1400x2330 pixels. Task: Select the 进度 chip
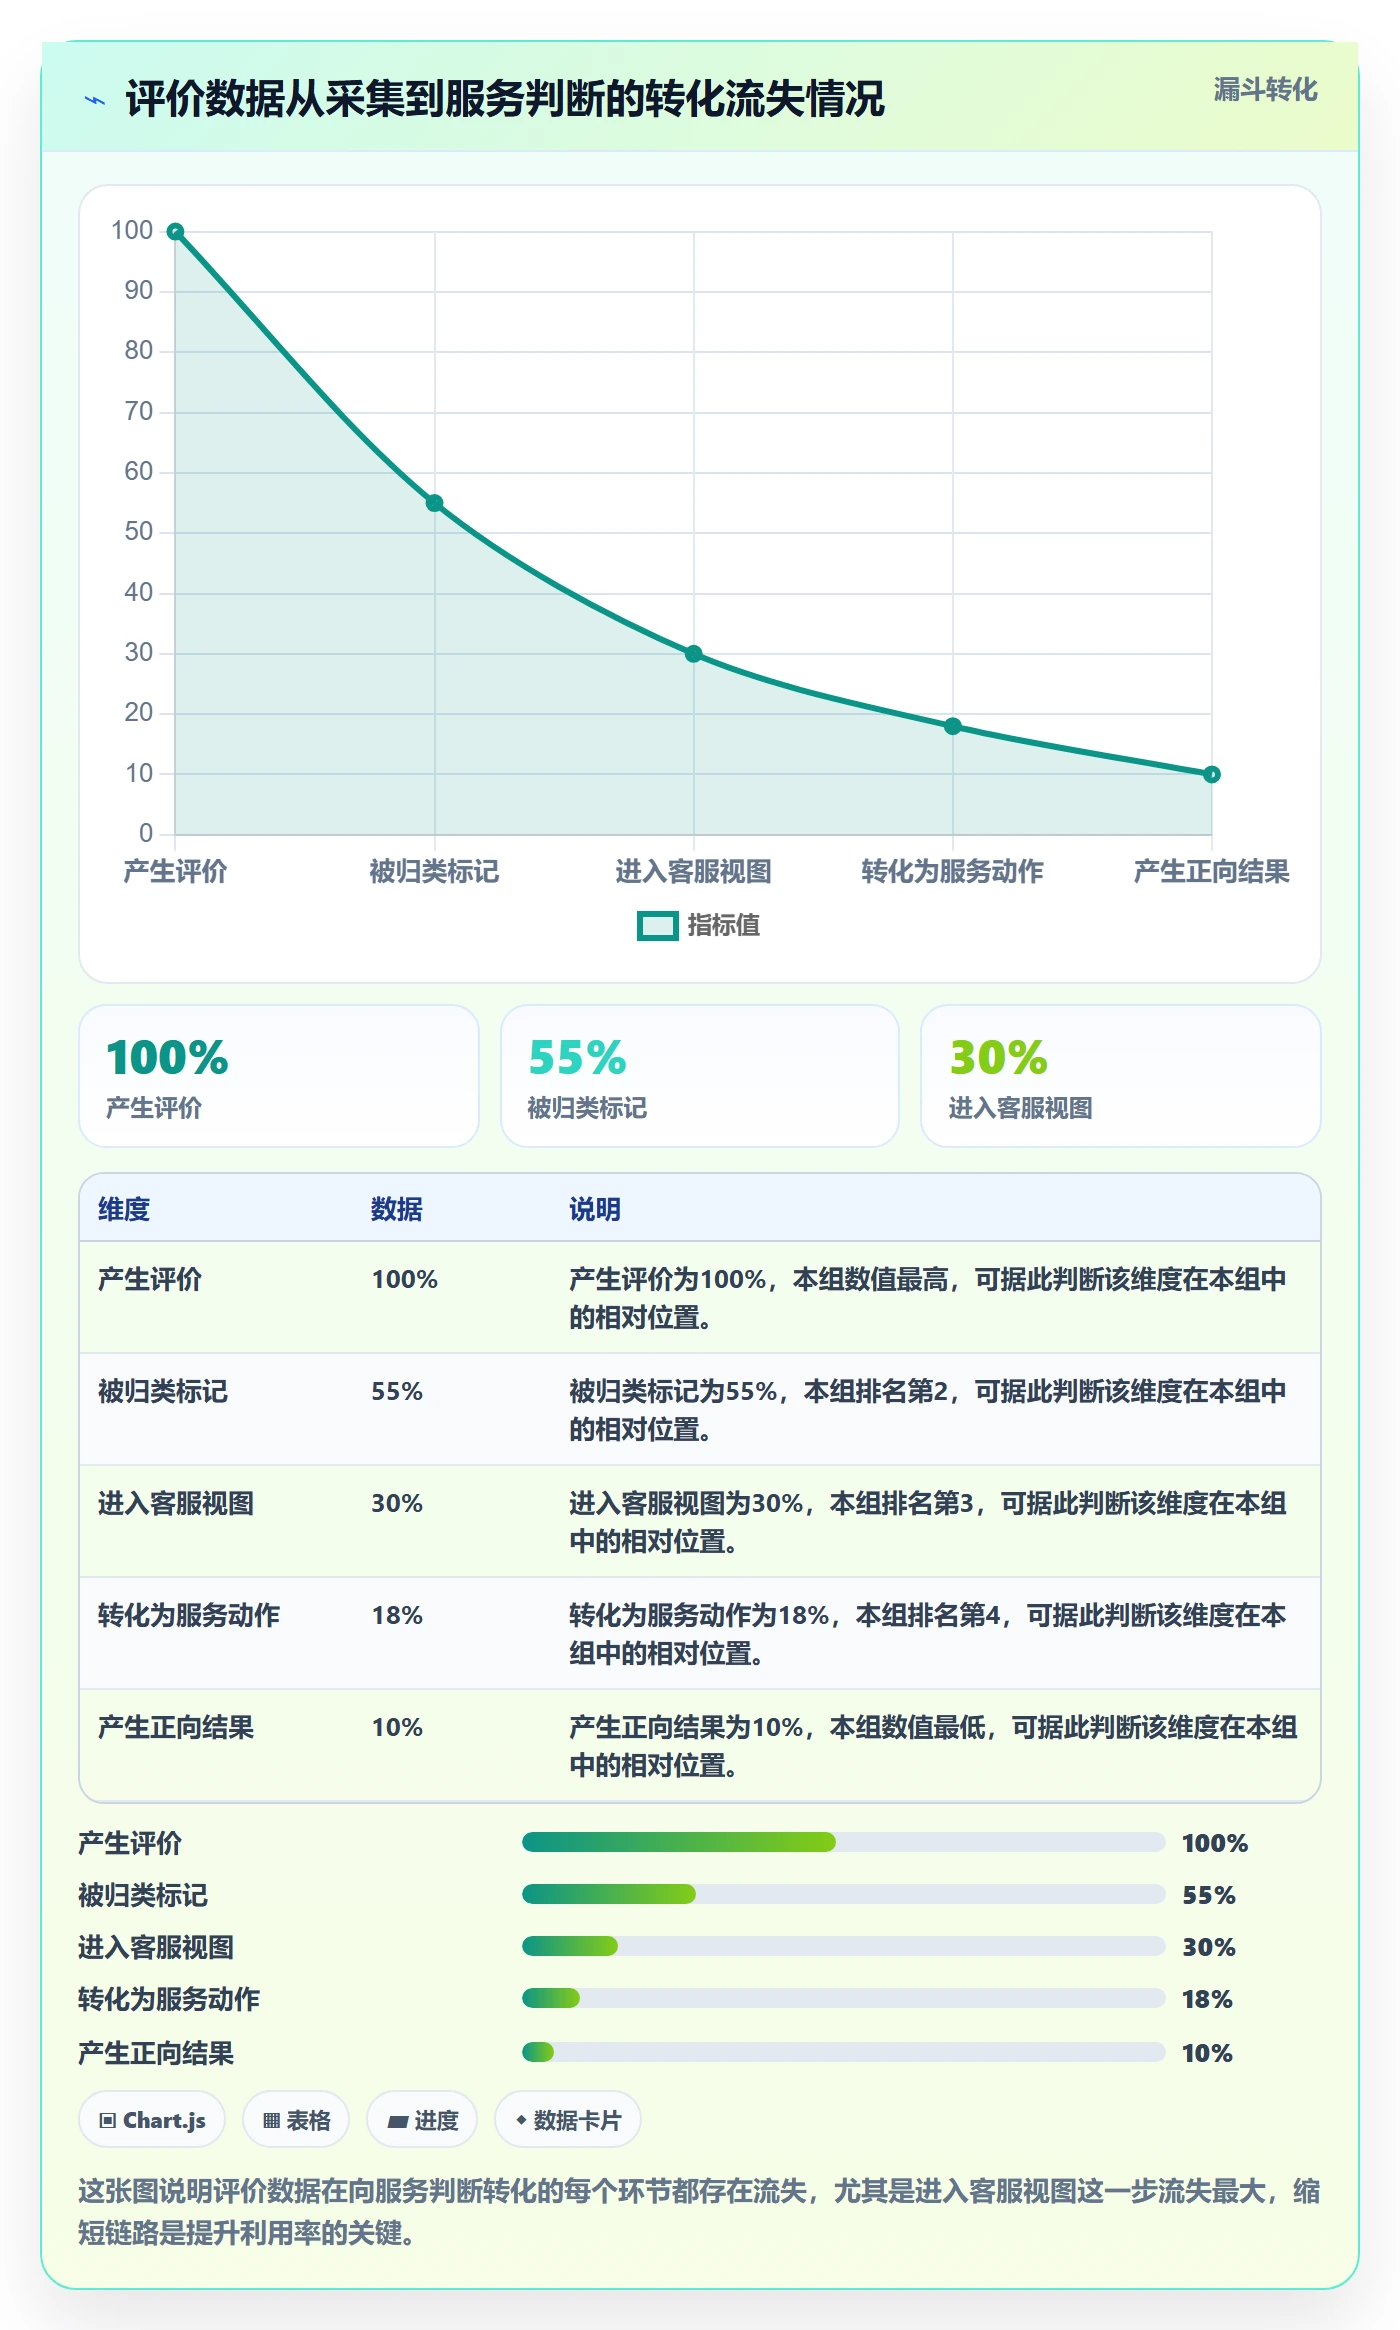pyautogui.click(x=422, y=2120)
